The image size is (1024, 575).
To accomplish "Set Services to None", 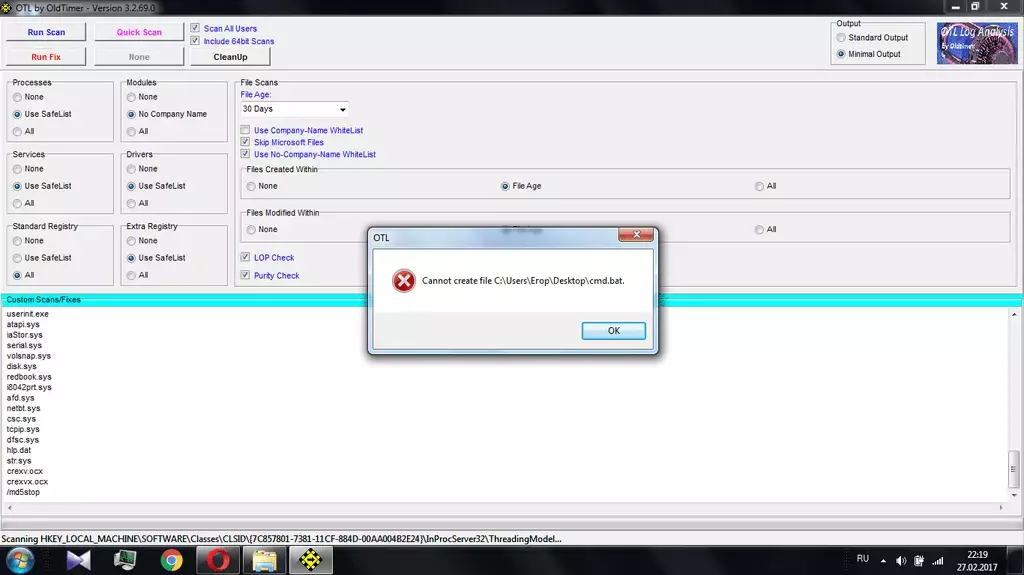I will [17, 169].
